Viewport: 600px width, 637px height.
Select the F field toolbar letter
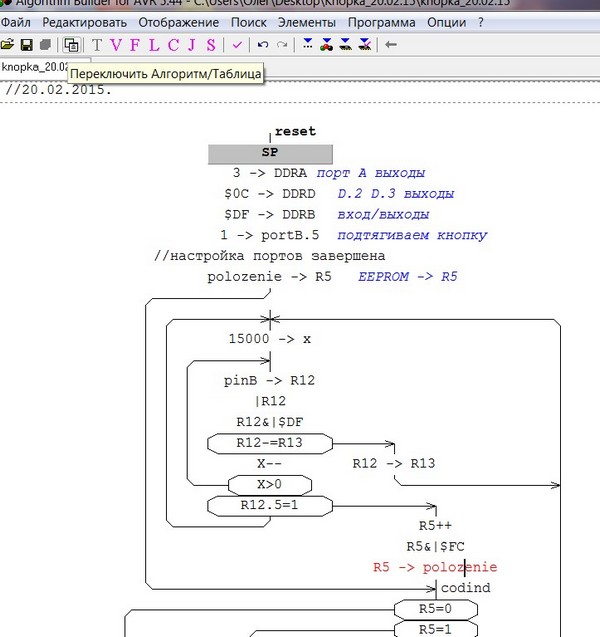135,44
